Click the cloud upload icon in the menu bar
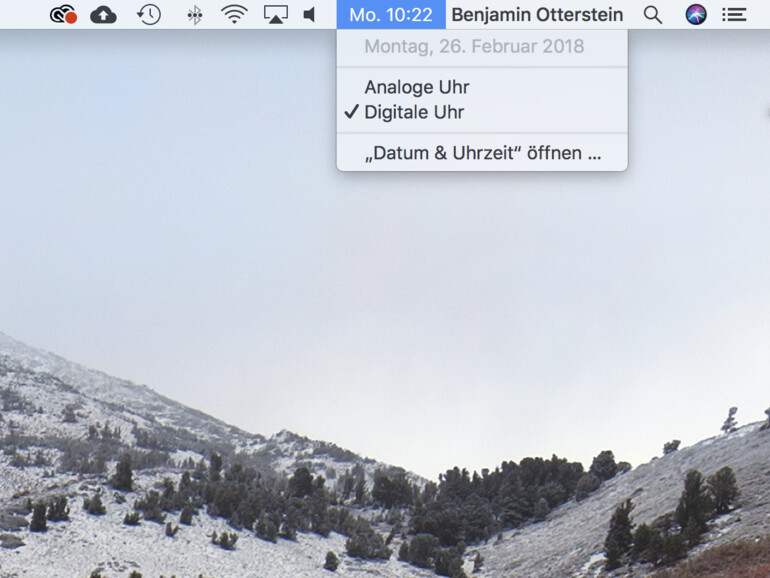 tap(103, 15)
